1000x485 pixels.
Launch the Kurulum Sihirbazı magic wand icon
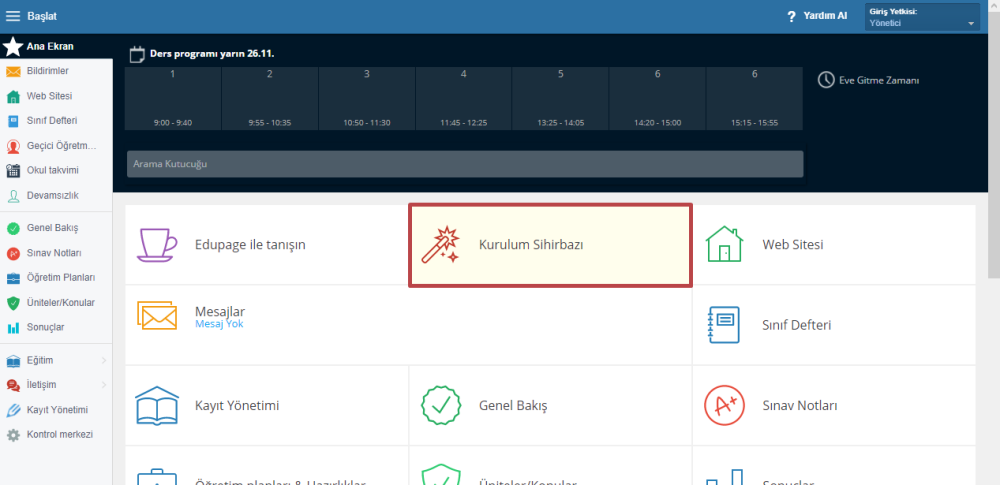[441, 244]
